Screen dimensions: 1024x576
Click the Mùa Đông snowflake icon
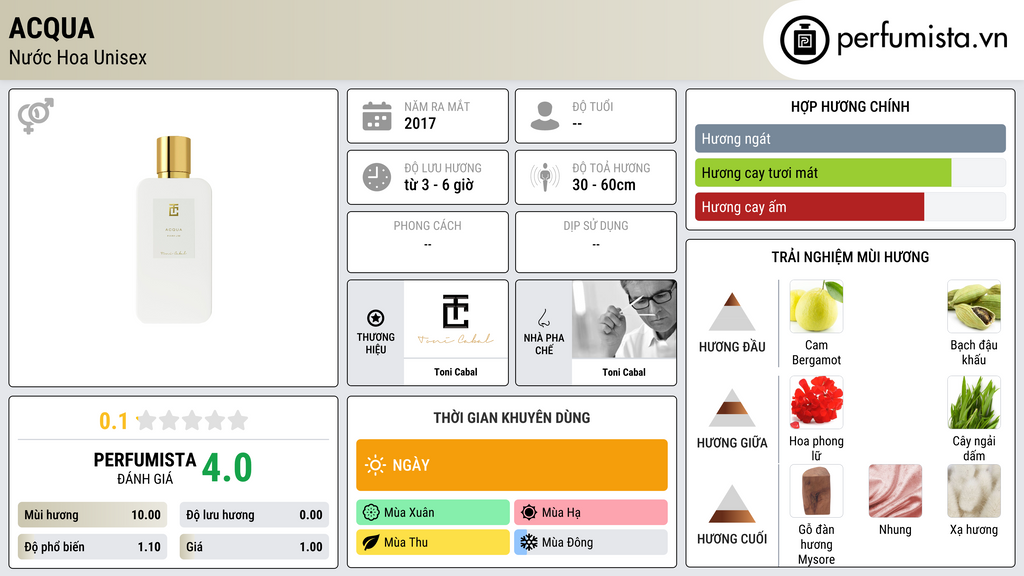(529, 542)
